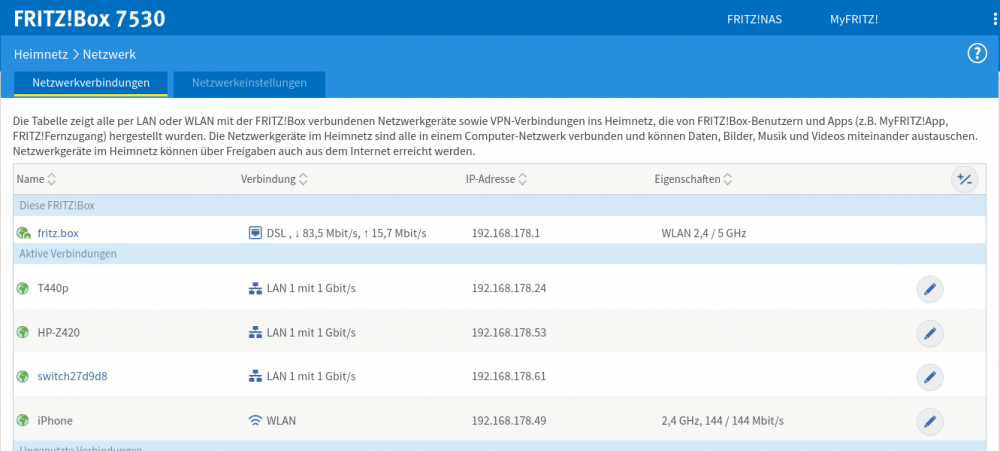Open the switch27d9d8 device link
This screenshot has width=1000, height=451.
coord(72,376)
